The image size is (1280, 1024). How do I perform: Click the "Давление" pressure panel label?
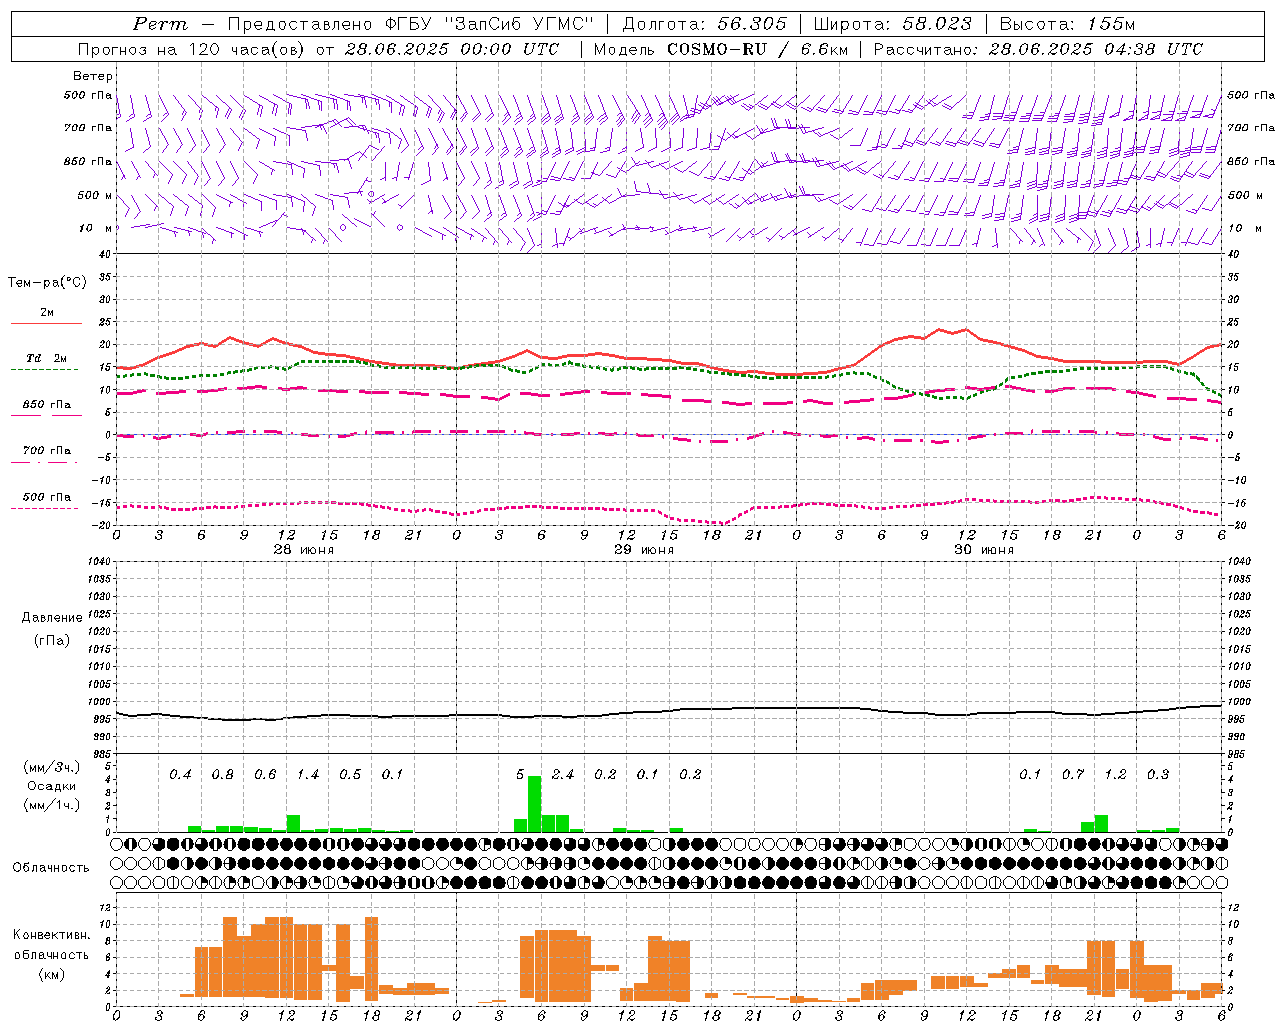52,618
